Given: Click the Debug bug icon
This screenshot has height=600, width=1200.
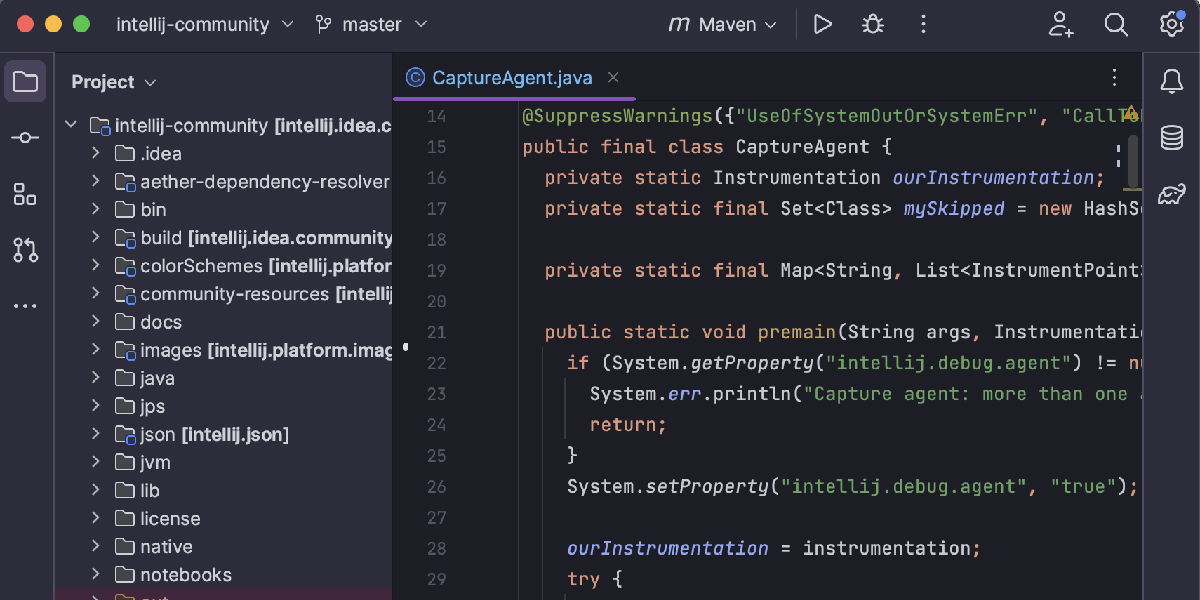Looking at the screenshot, I should [x=873, y=24].
